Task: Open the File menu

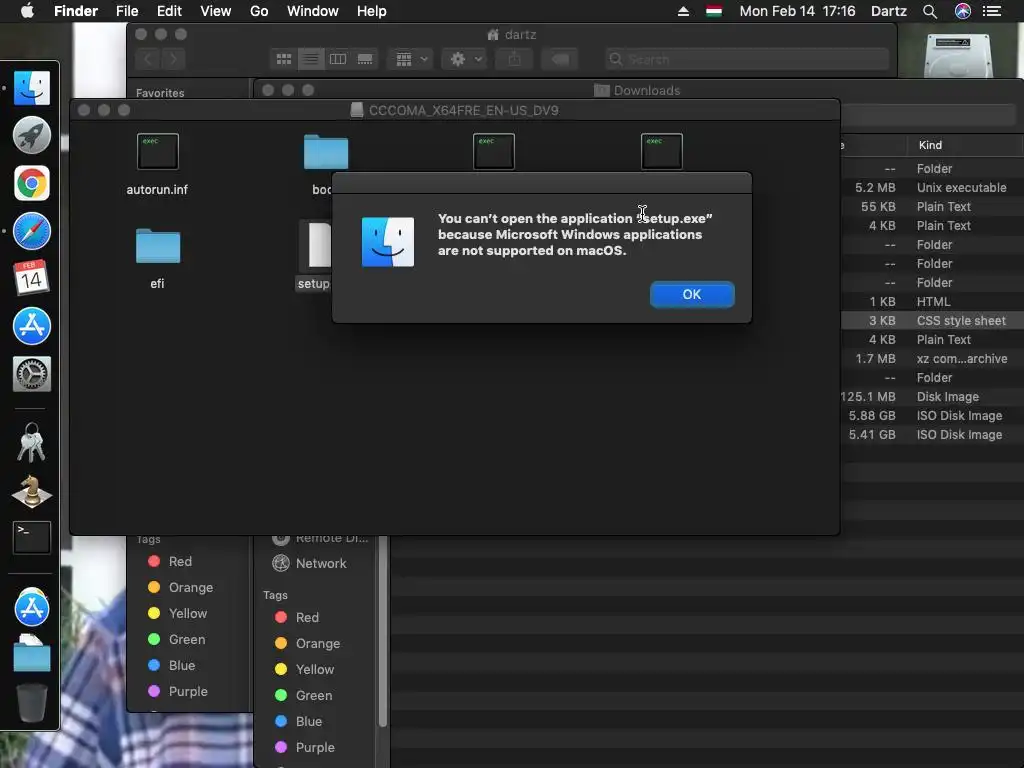Action: click(x=127, y=11)
